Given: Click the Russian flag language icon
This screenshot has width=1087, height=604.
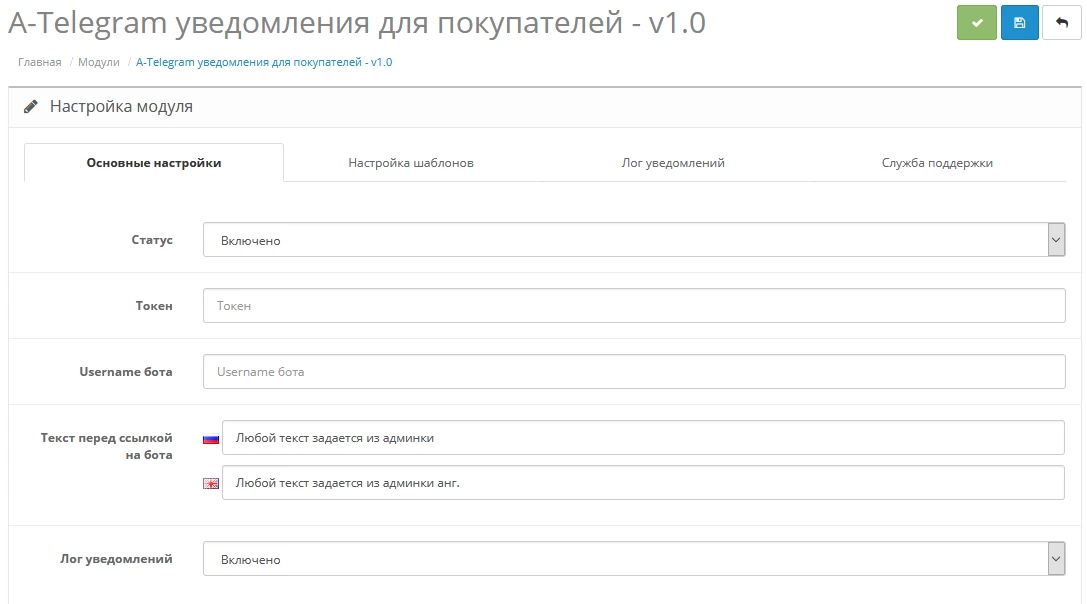Looking at the screenshot, I should point(211,439).
